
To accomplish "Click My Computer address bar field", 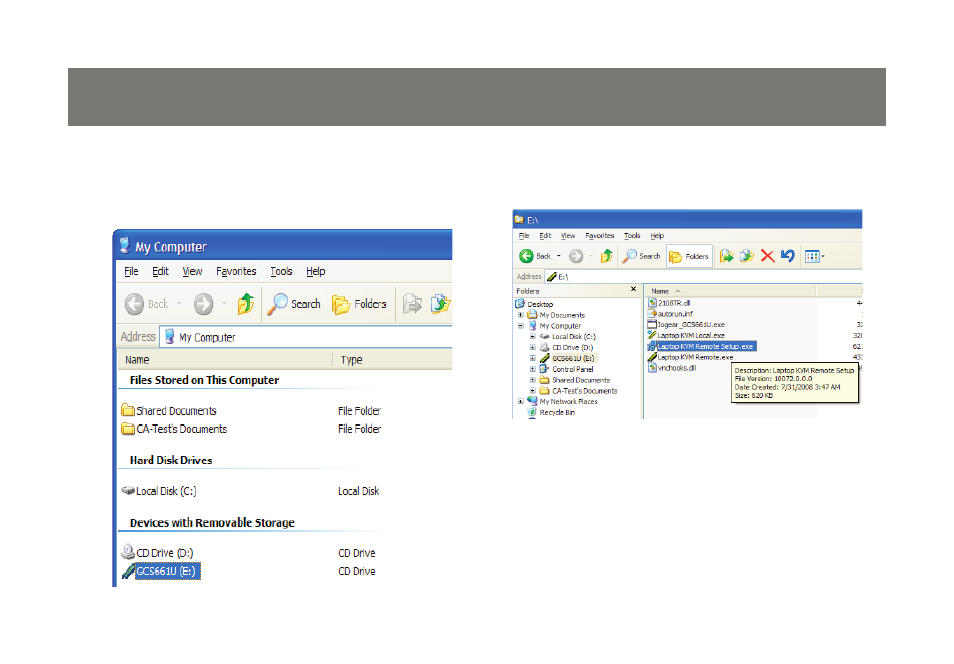I will click(306, 337).
